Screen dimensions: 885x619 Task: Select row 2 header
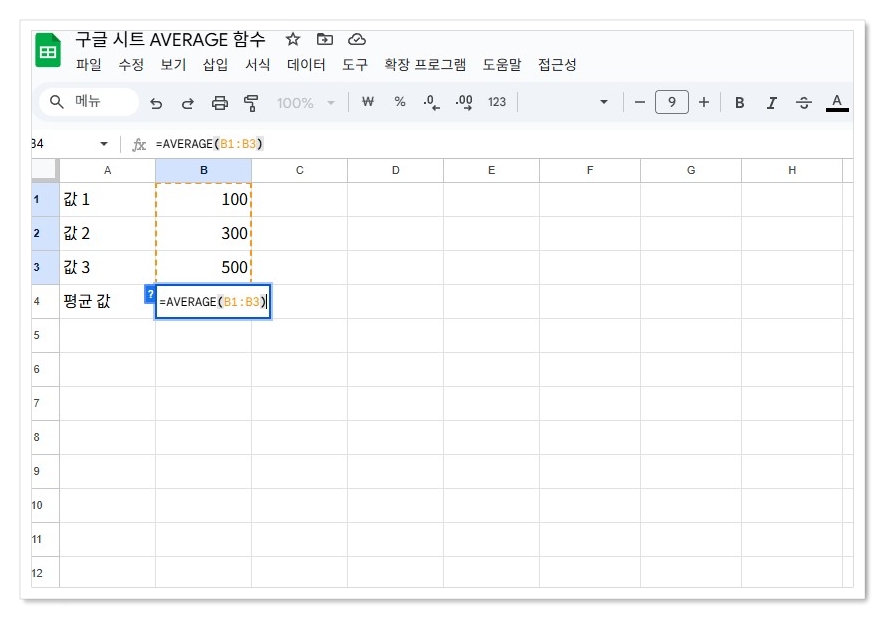[45, 233]
